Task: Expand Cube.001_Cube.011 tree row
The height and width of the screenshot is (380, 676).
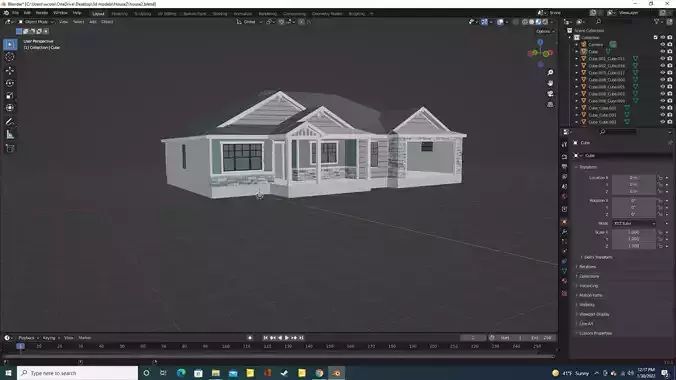Action: click(576, 59)
